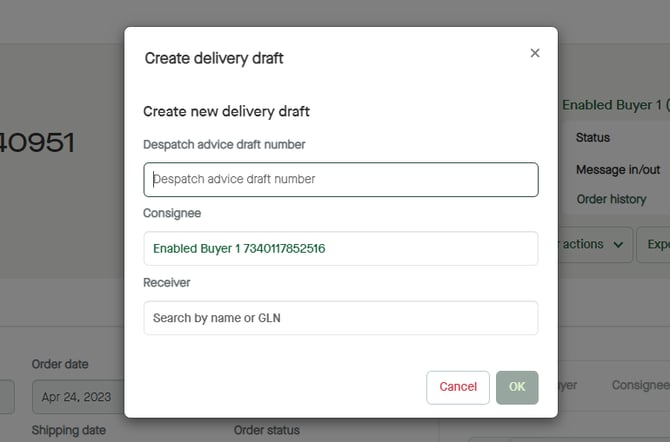Click the Create delivery draft dialog title
The height and width of the screenshot is (442, 670).
(x=214, y=58)
